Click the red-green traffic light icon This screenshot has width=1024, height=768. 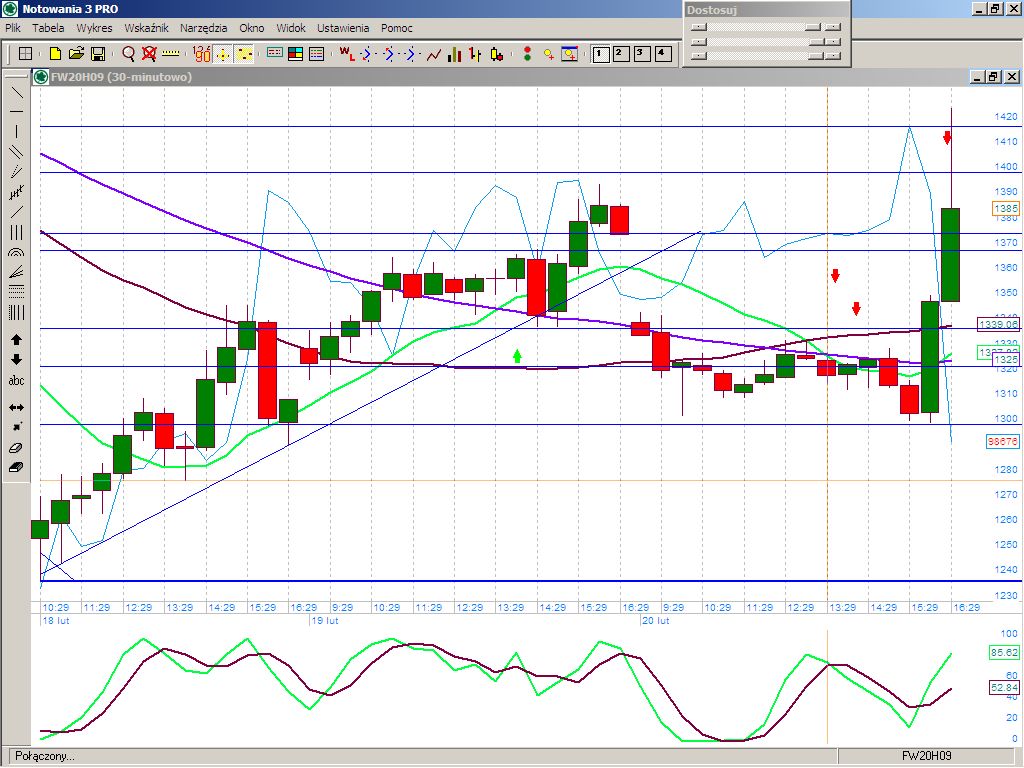pos(527,53)
